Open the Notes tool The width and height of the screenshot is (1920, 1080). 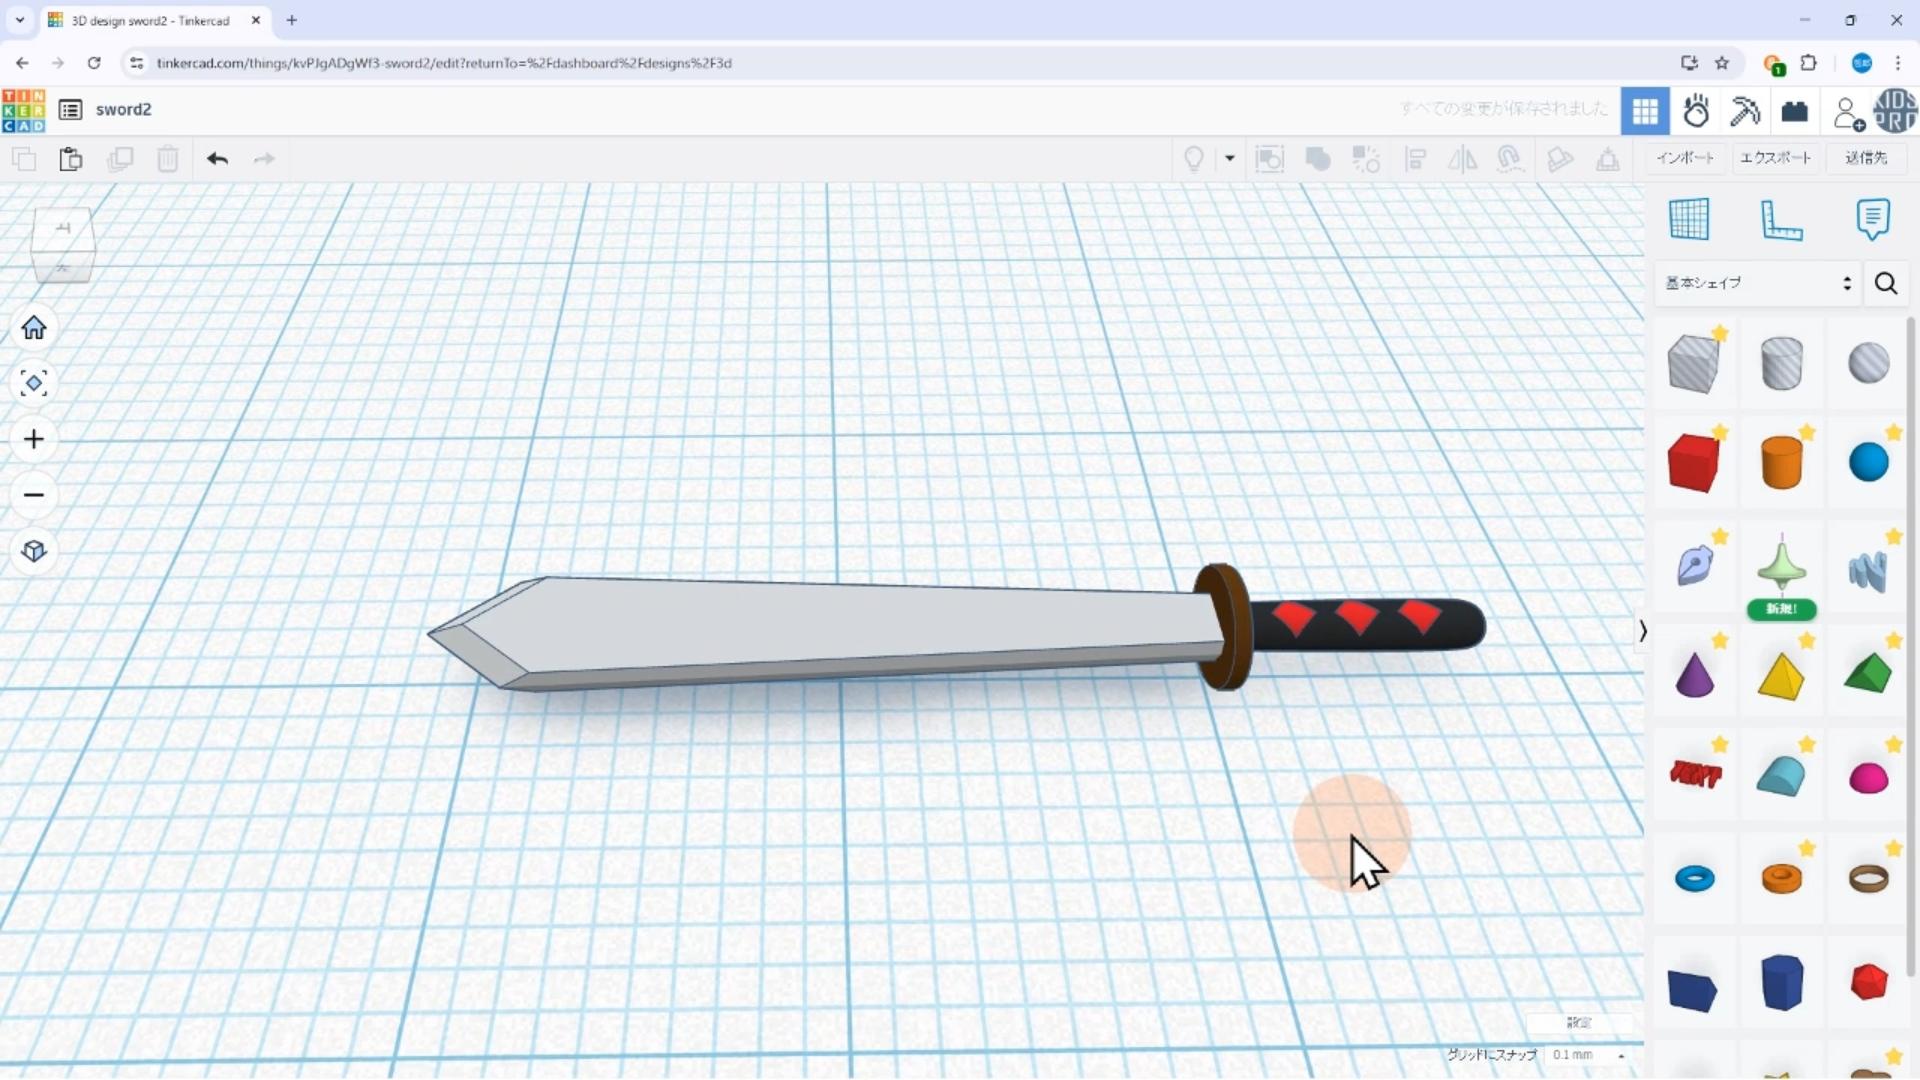tap(1872, 219)
